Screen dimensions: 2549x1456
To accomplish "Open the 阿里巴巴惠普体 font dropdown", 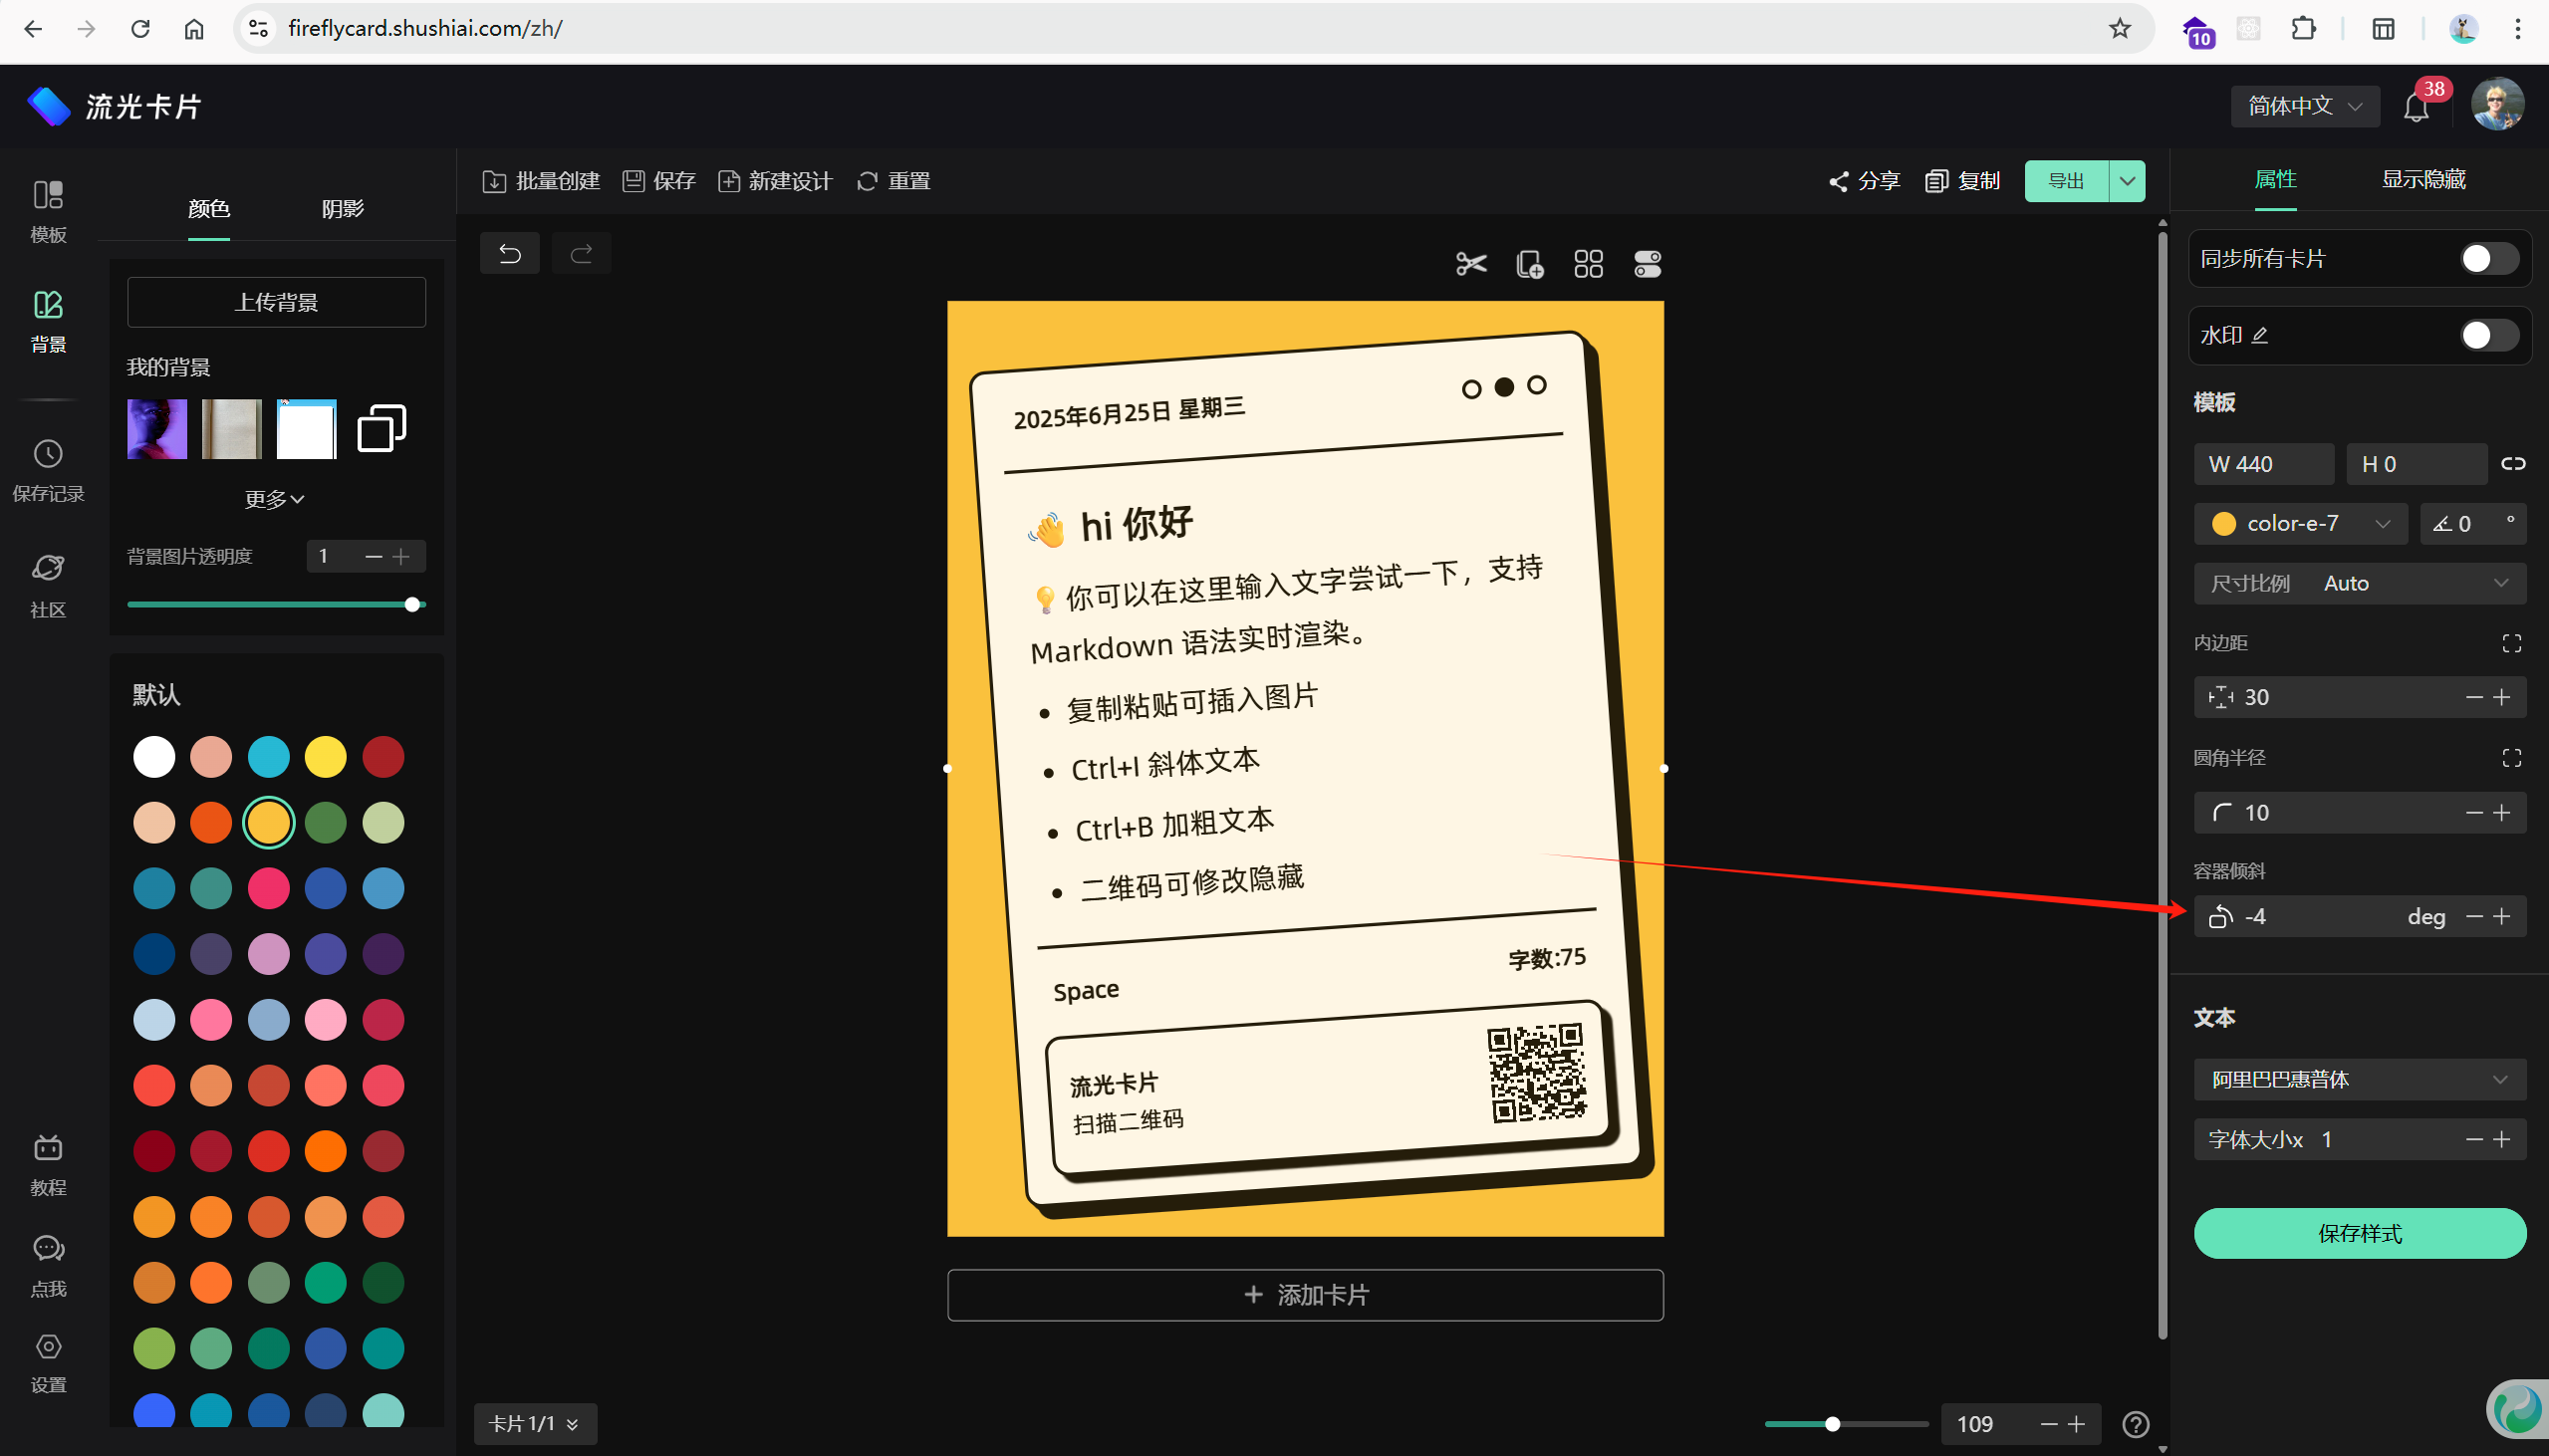I will coord(2359,1079).
